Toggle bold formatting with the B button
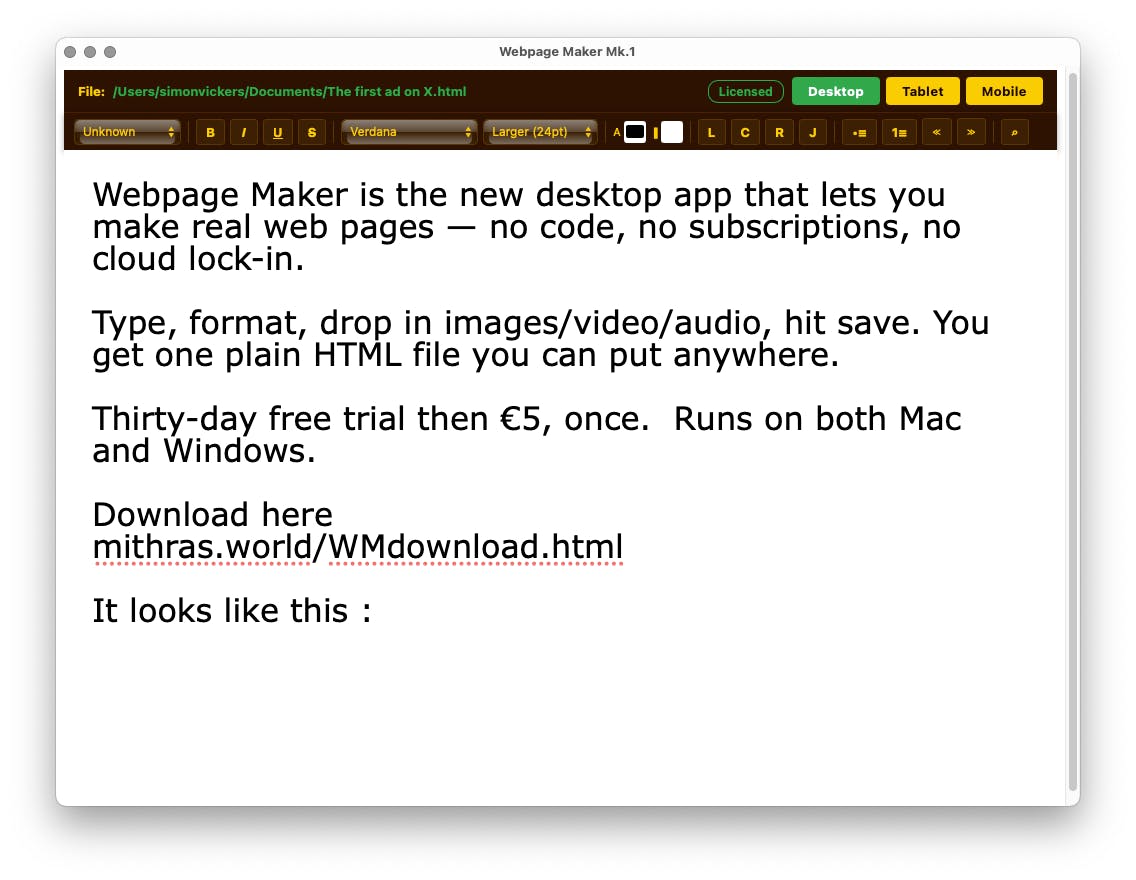This screenshot has width=1136, height=880. tap(210, 133)
